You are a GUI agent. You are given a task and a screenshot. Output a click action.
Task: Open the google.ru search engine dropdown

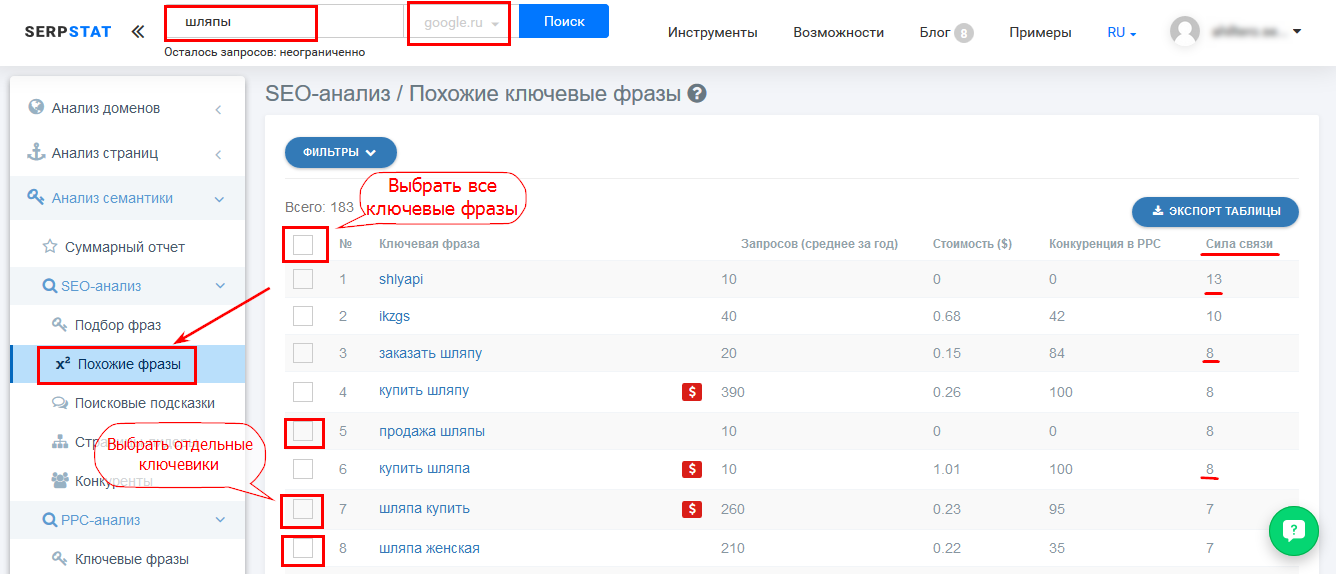(x=460, y=23)
